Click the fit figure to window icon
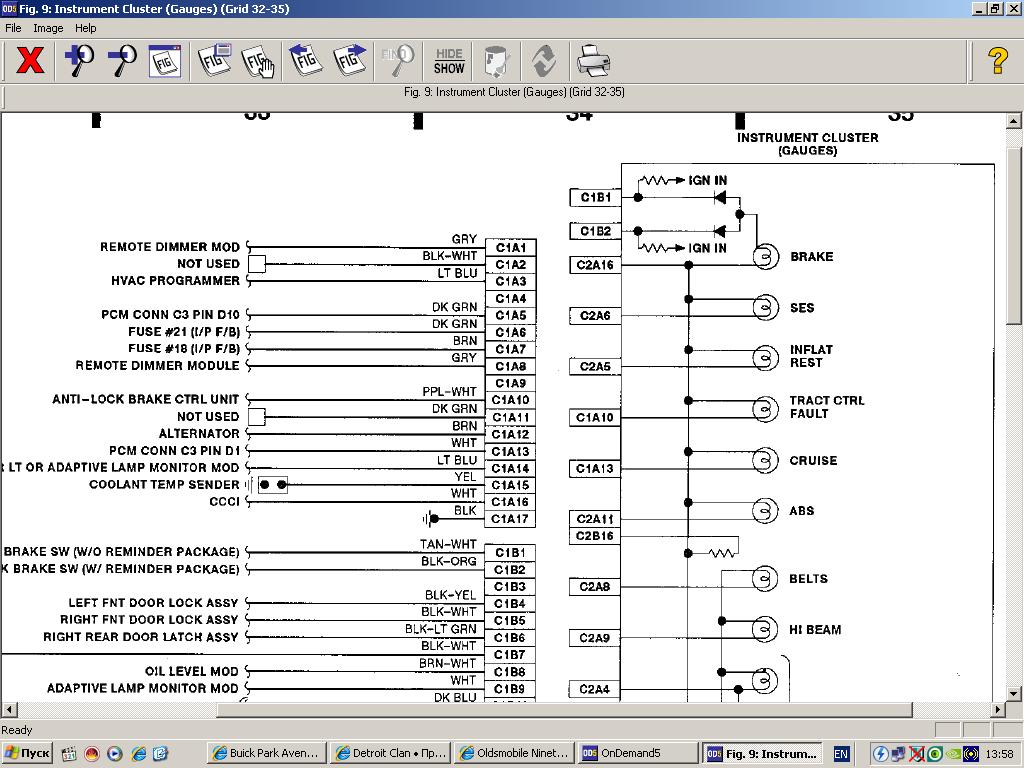 165,61
